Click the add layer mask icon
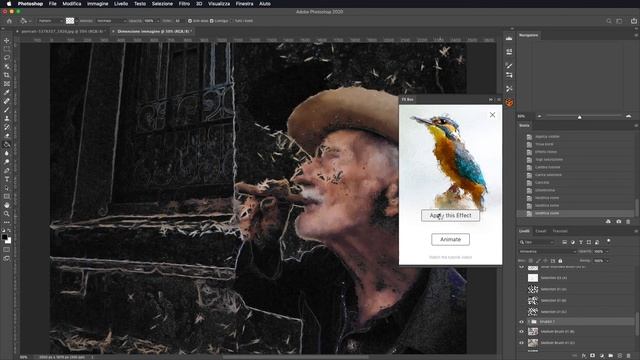 593,356
